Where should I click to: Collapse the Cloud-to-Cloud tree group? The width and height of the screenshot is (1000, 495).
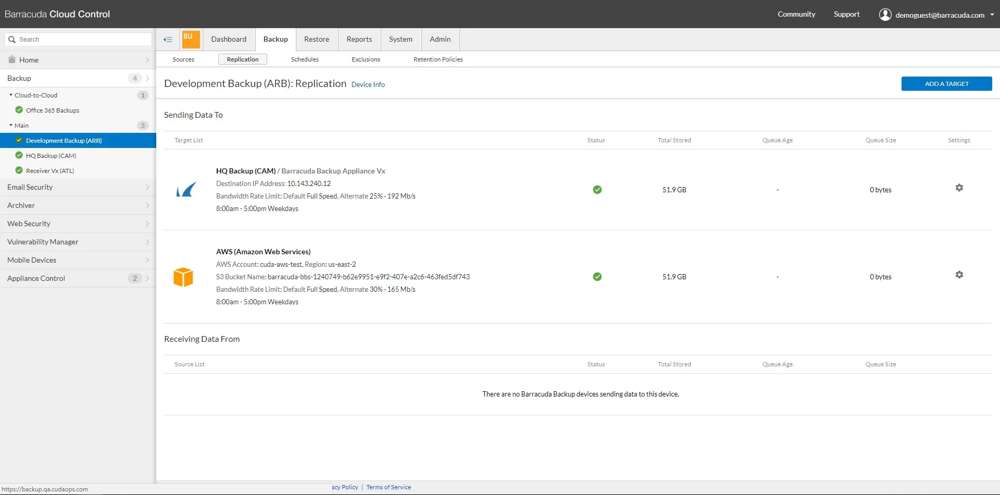(x=11, y=95)
